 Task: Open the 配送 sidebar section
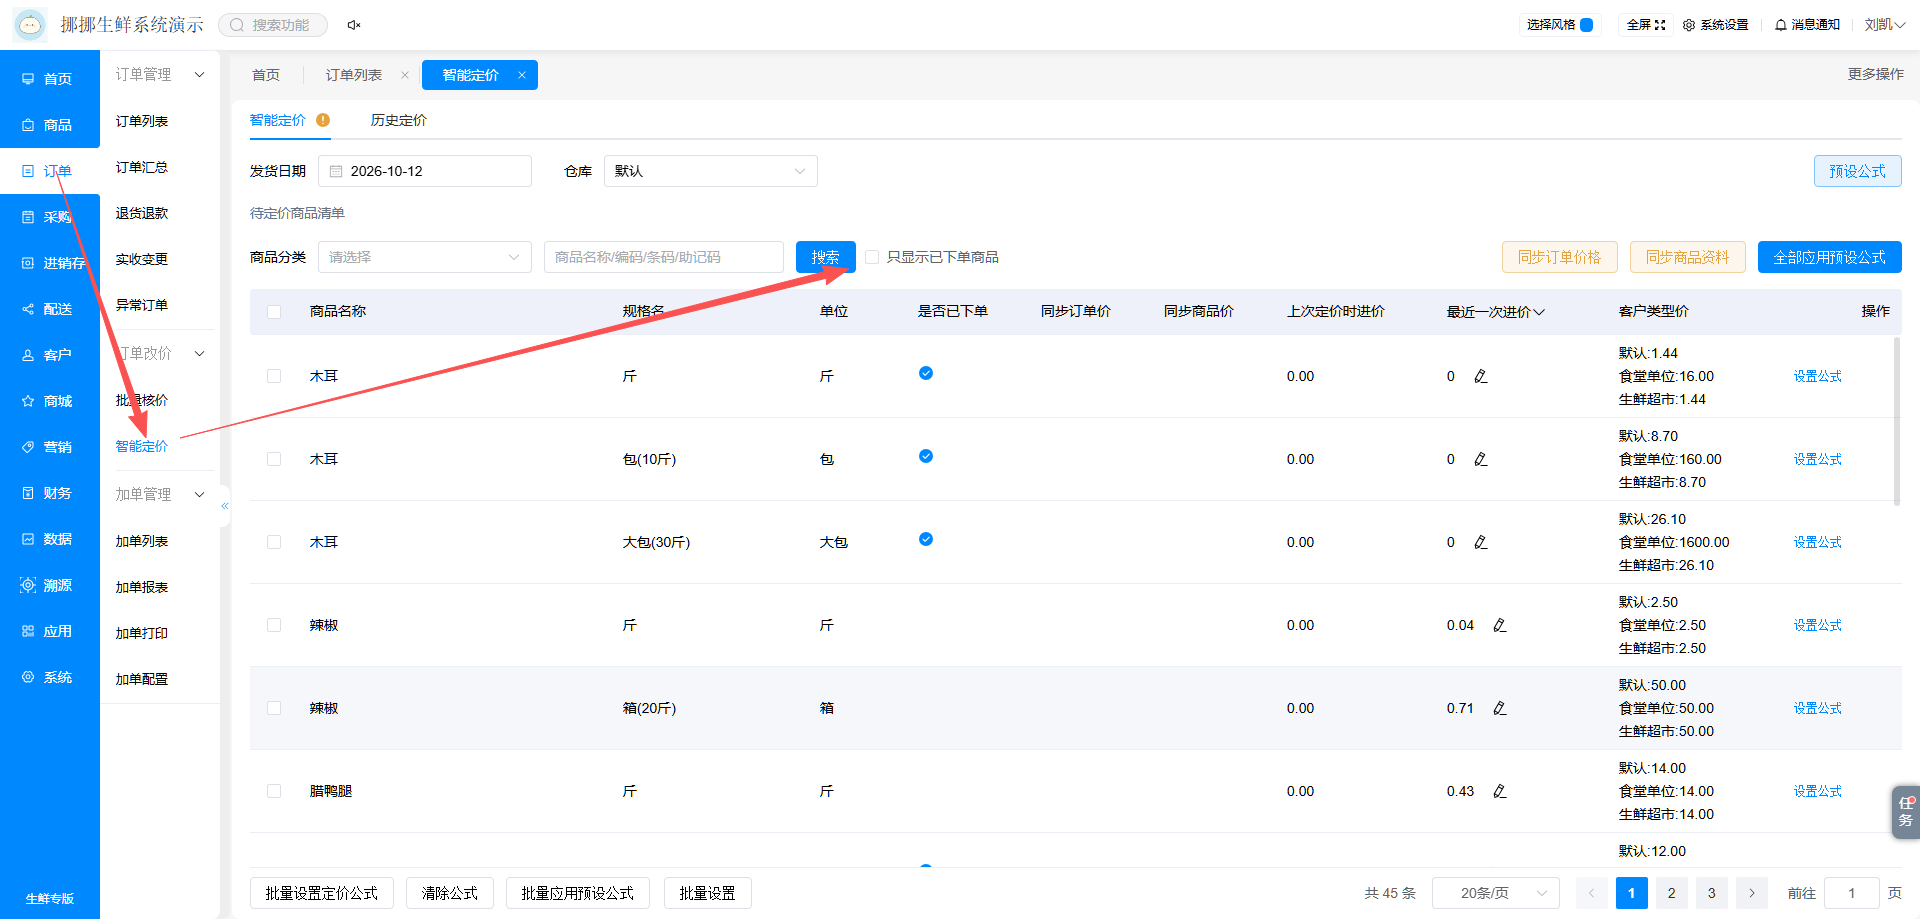[x=49, y=309]
